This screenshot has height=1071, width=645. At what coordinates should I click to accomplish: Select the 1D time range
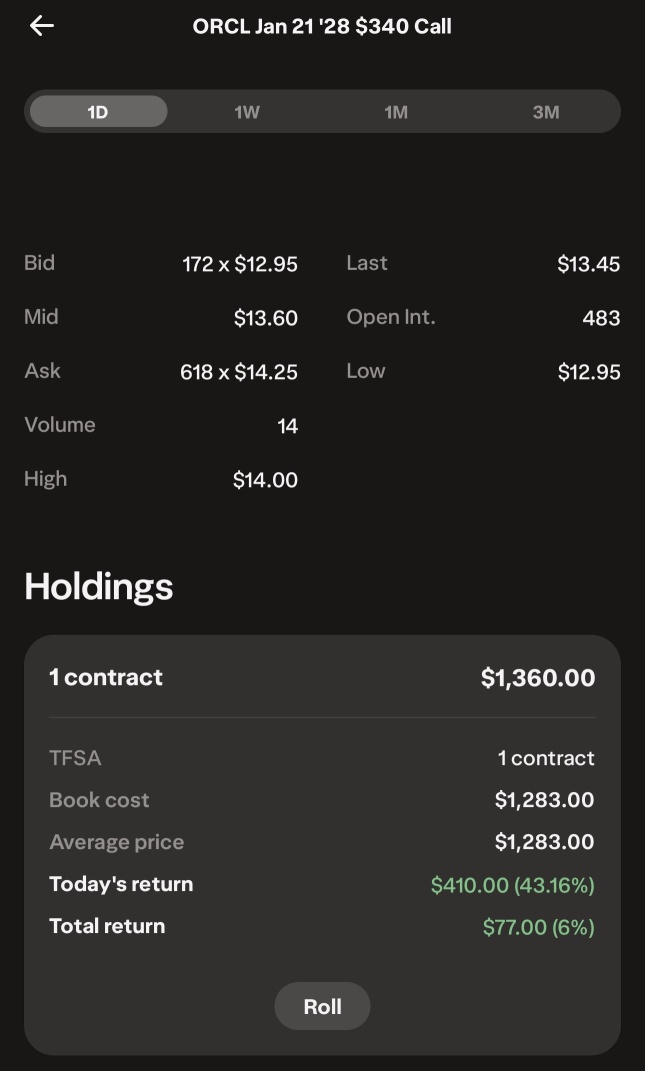(98, 111)
